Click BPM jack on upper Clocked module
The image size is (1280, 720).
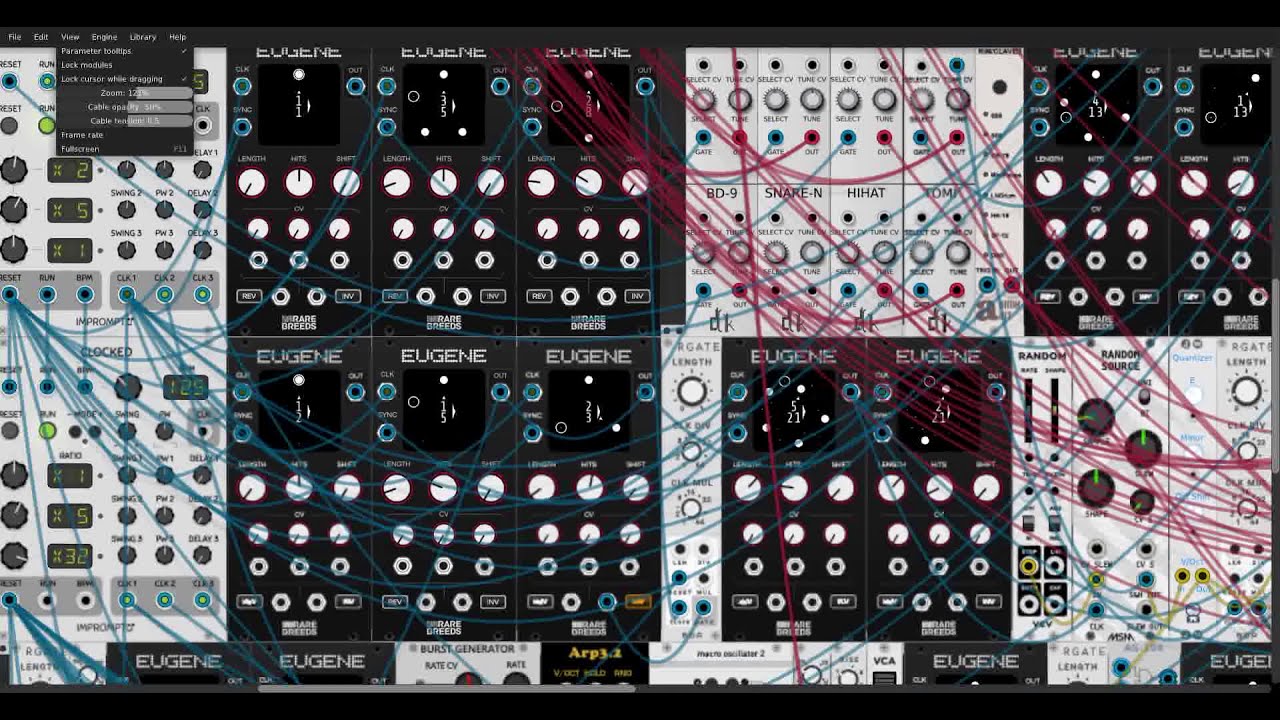pos(85,295)
